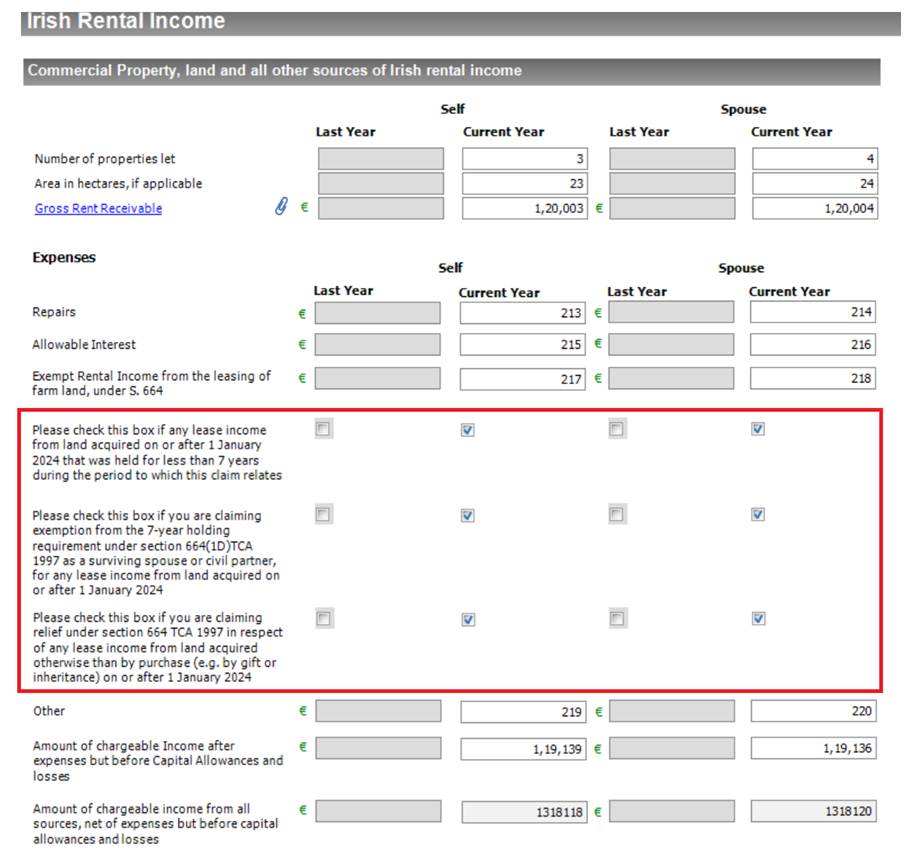907x864 pixels.
Task: Click Self Last Year section 664(1D) exemption checkbox
Action: tap(323, 514)
